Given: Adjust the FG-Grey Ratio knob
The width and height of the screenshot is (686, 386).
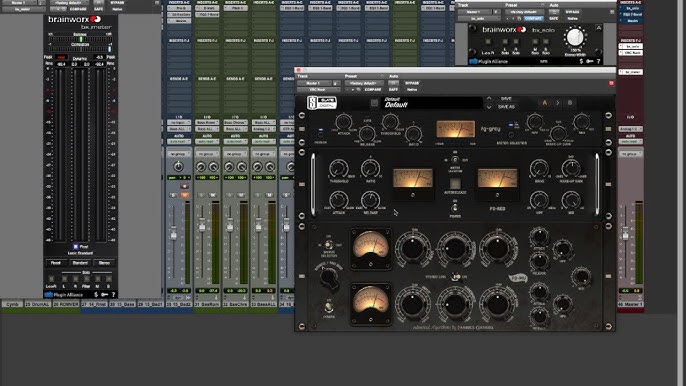Looking at the screenshot, I should pos(413,133).
